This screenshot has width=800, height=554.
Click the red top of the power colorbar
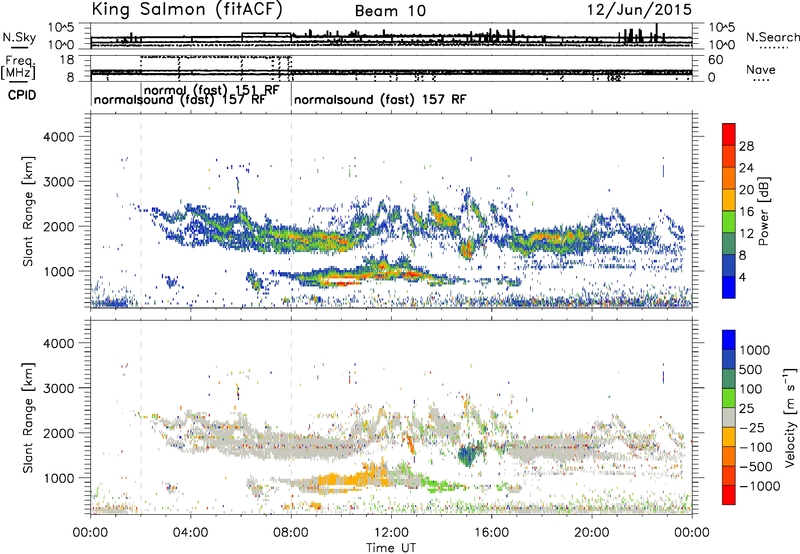[x=729, y=134]
